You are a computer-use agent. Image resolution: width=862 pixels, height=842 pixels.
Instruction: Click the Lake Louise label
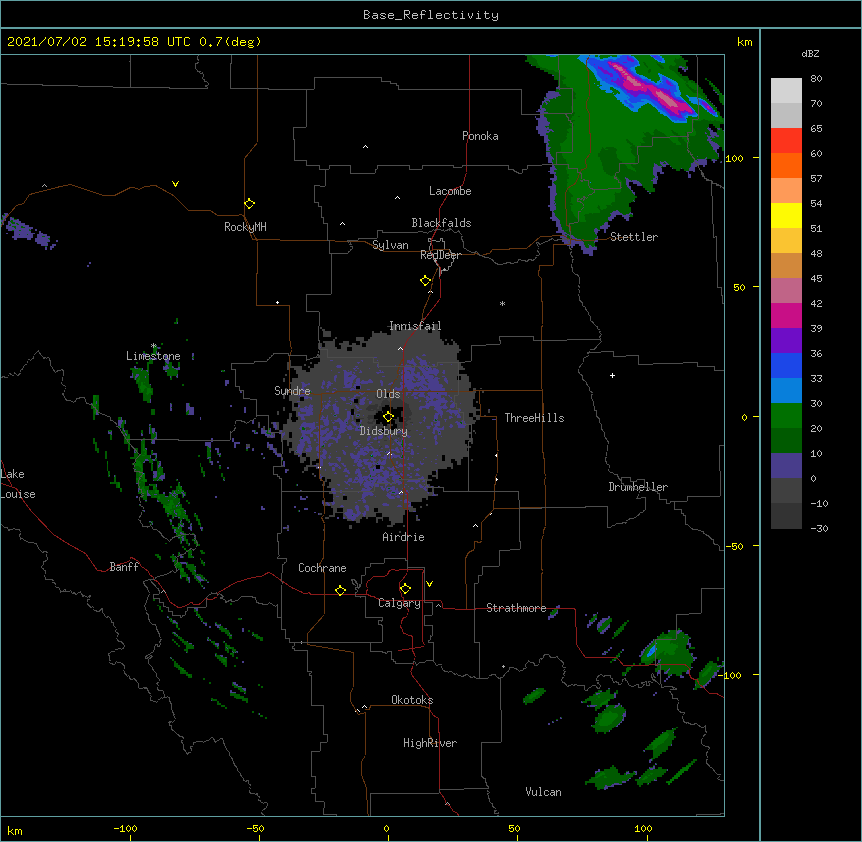point(18,484)
